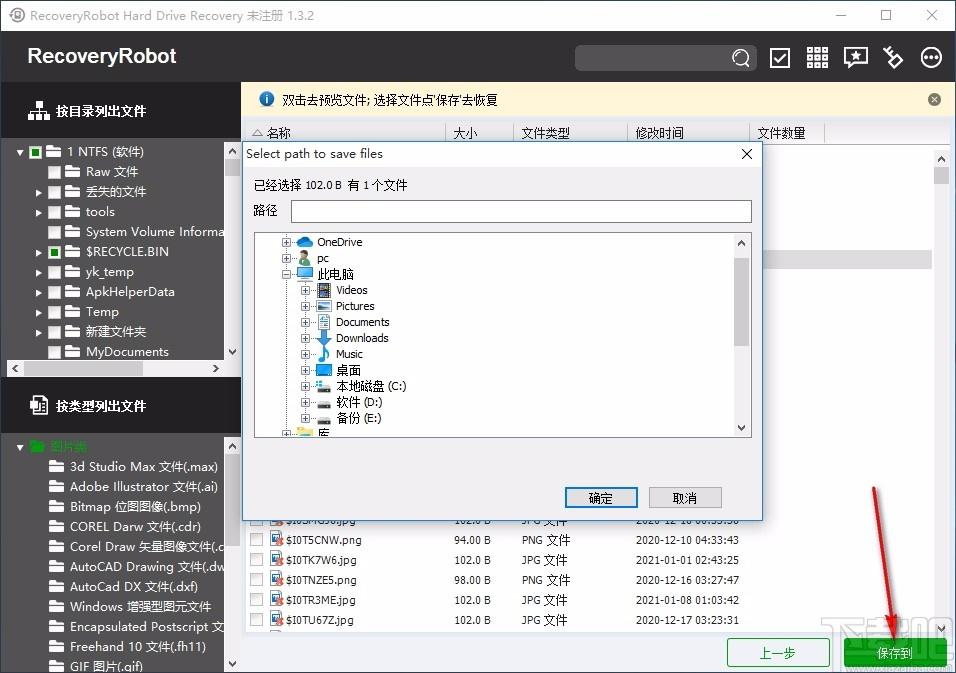Expand the 本地磁盘 (C:) node
Viewport: 956px width, 673px height.
tap(305, 386)
